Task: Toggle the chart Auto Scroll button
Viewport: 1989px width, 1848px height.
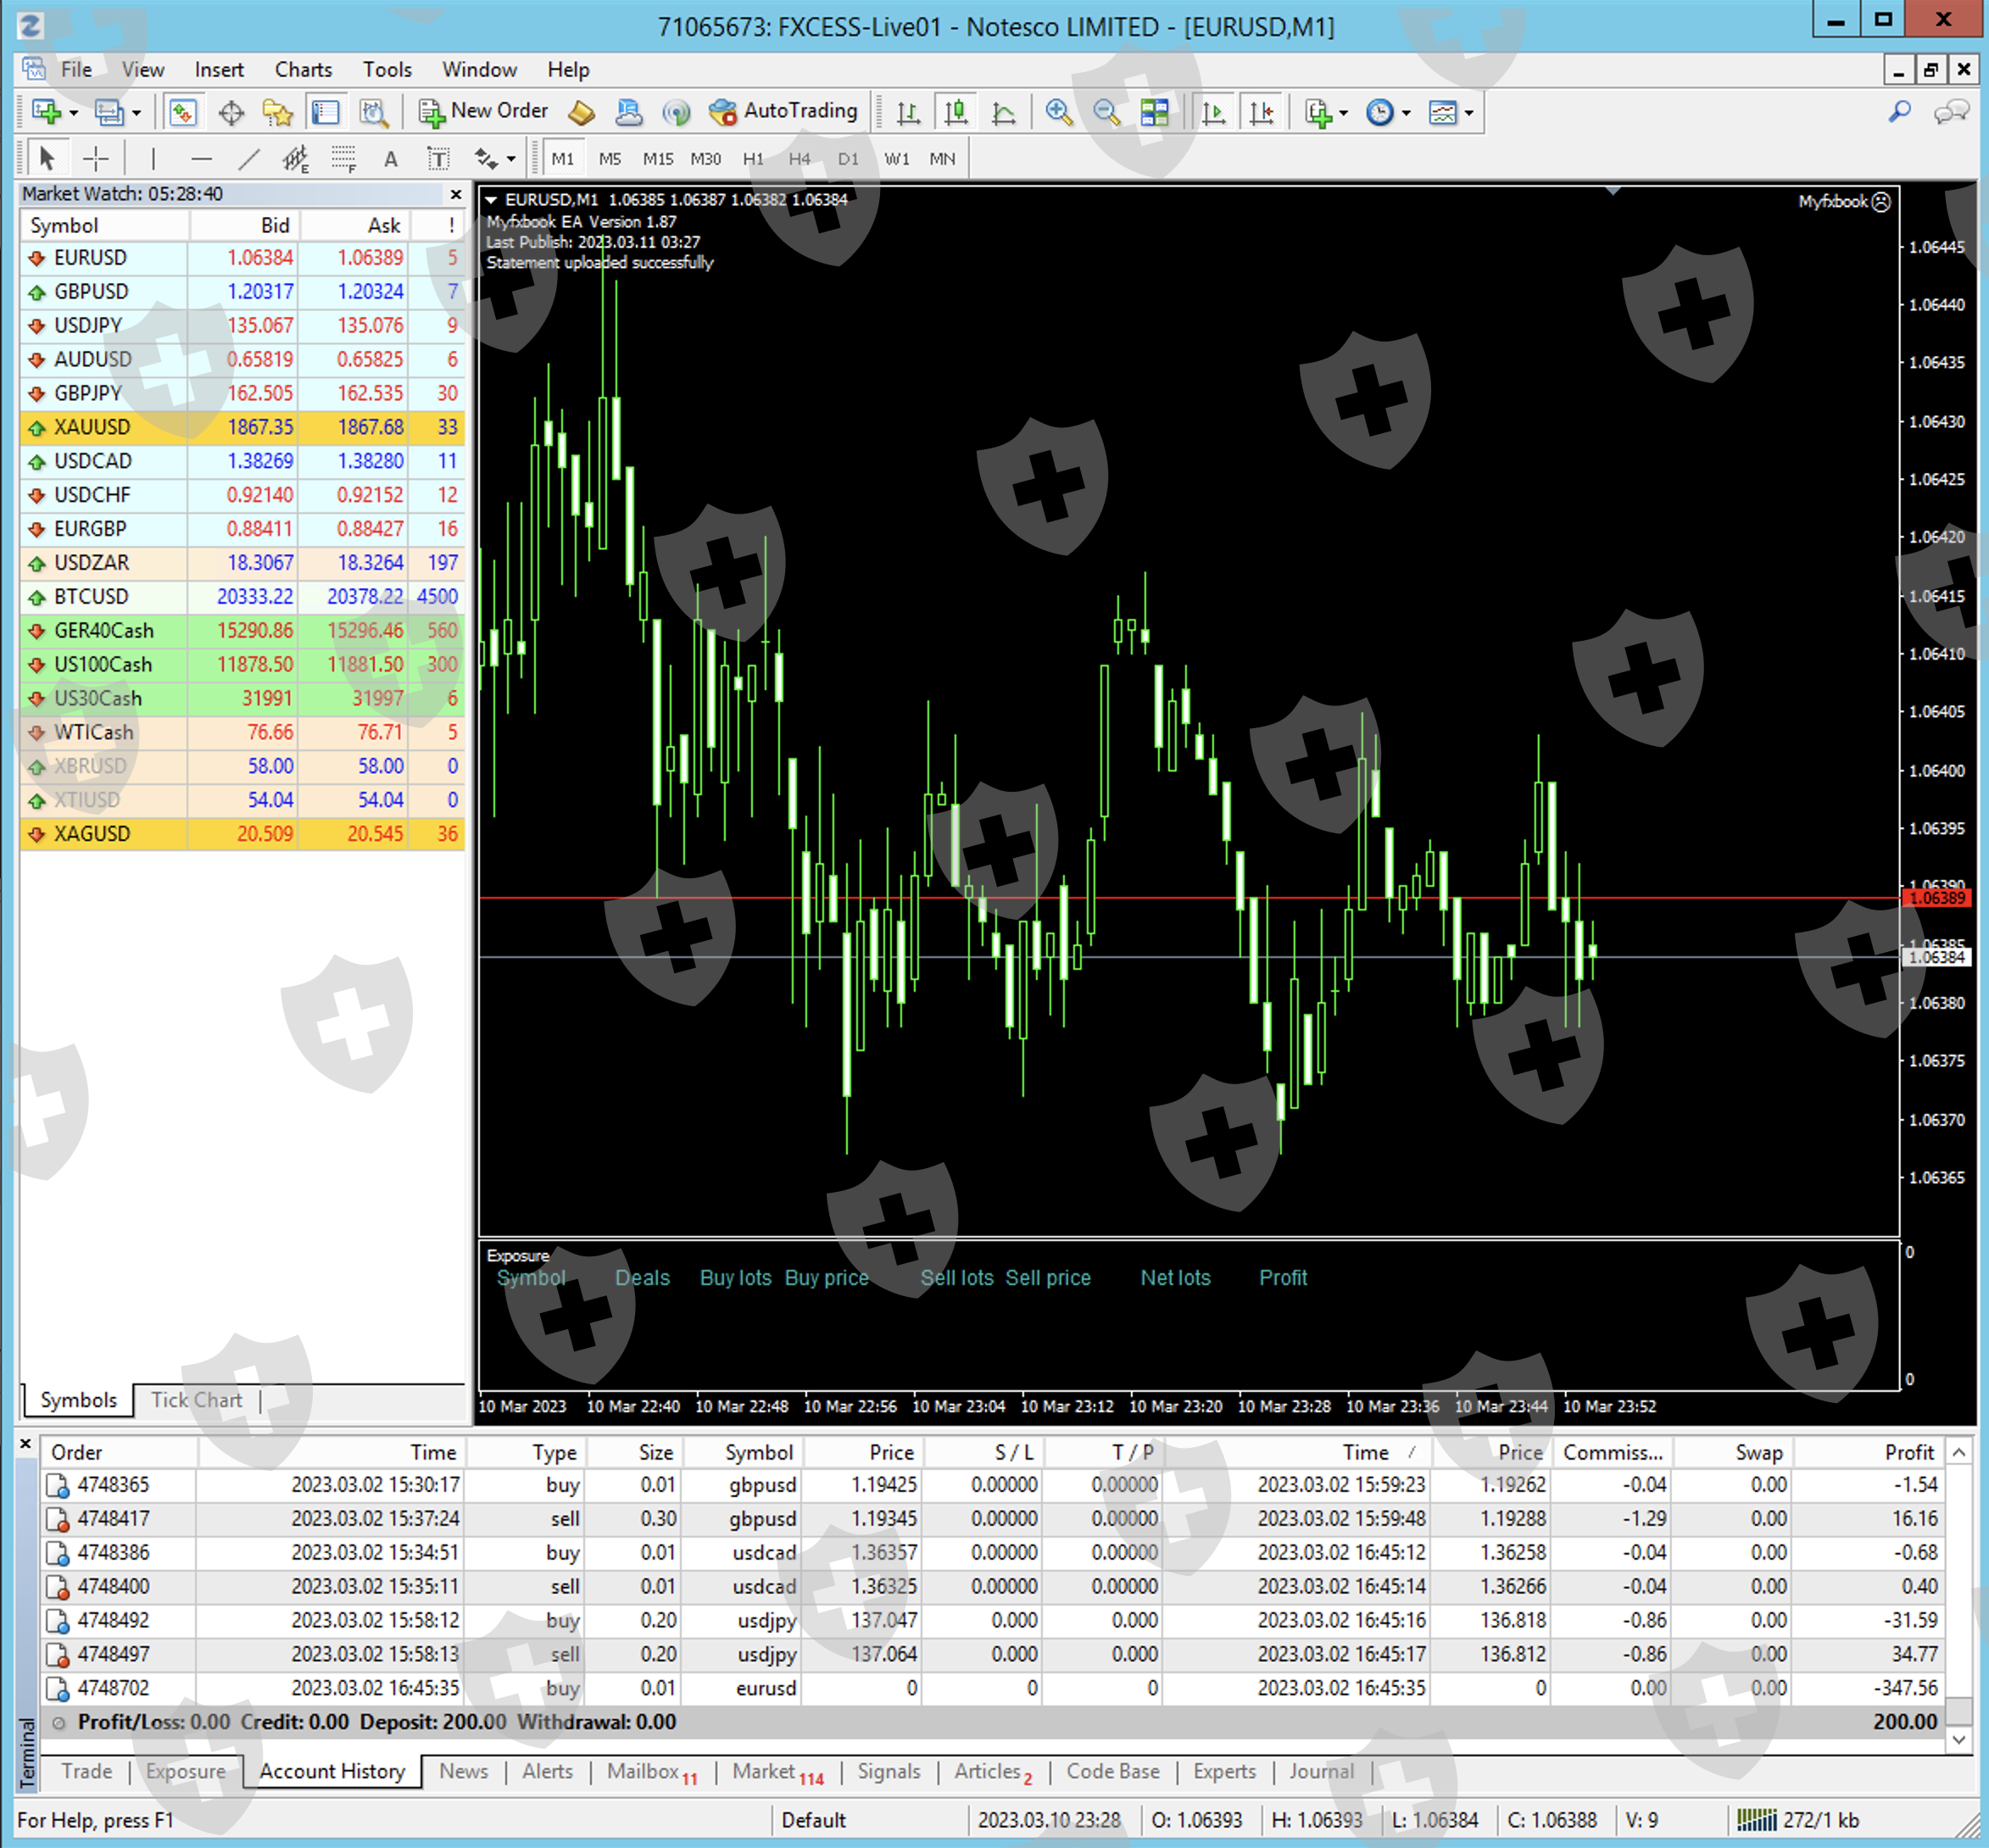Action: (x=1213, y=112)
